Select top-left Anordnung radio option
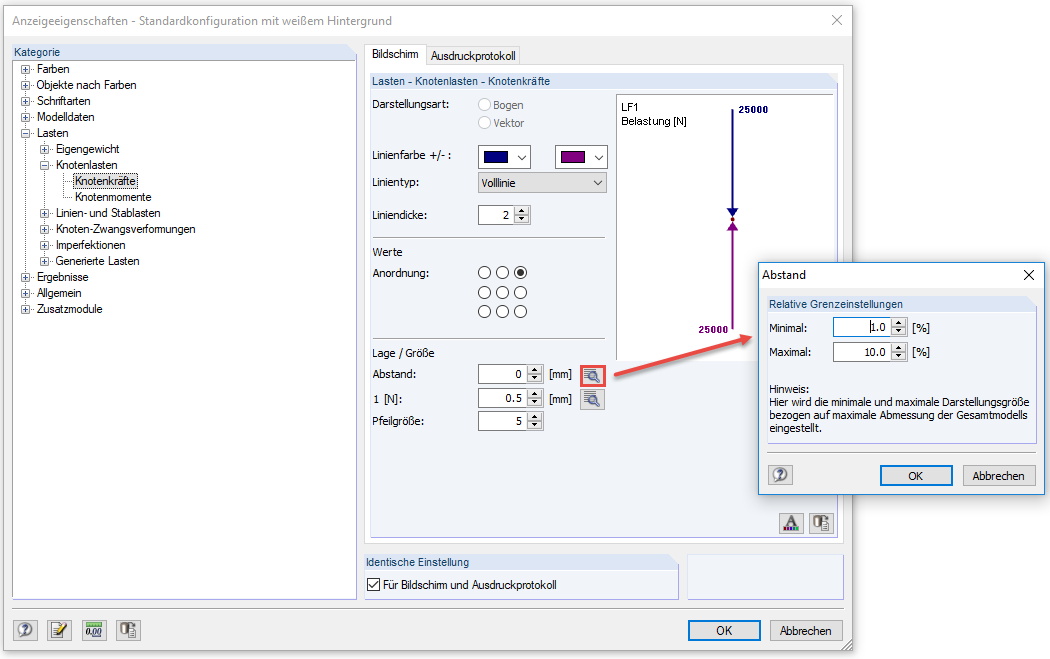Viewport: 1050px width, 659px height. pyautogui.click(x=484, y=273)
